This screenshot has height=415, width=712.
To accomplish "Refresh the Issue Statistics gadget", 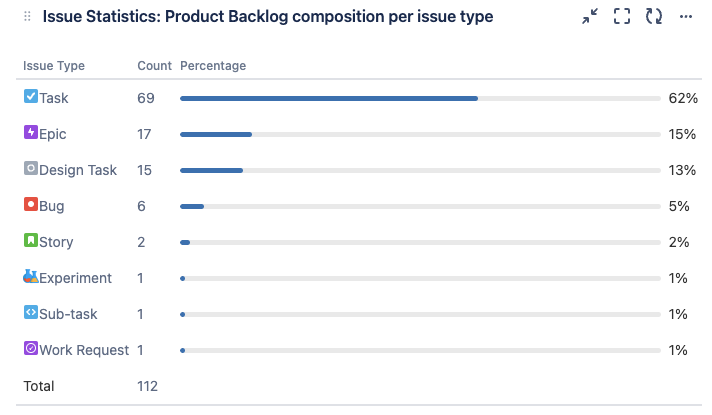I will click(x=654, y=16).
